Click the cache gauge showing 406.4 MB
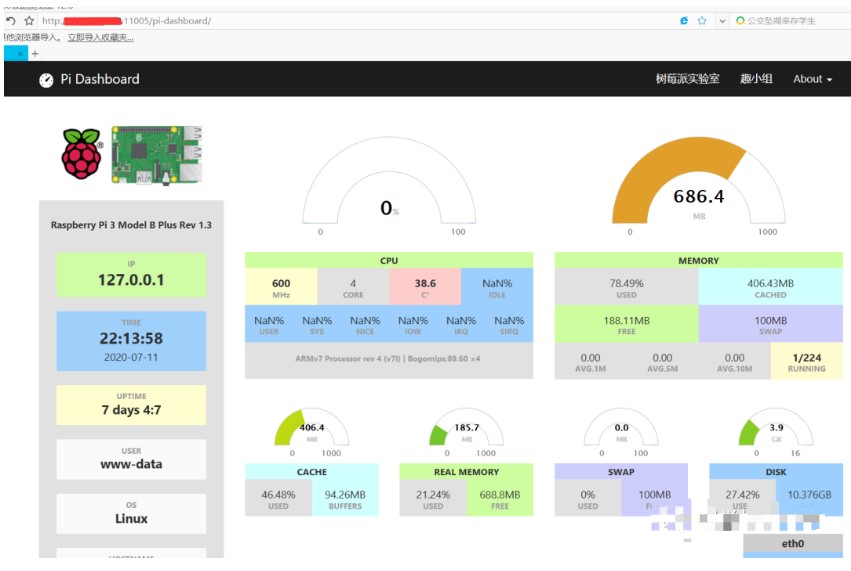Viewport: 851px width, 571px height. tap(312, 428)
